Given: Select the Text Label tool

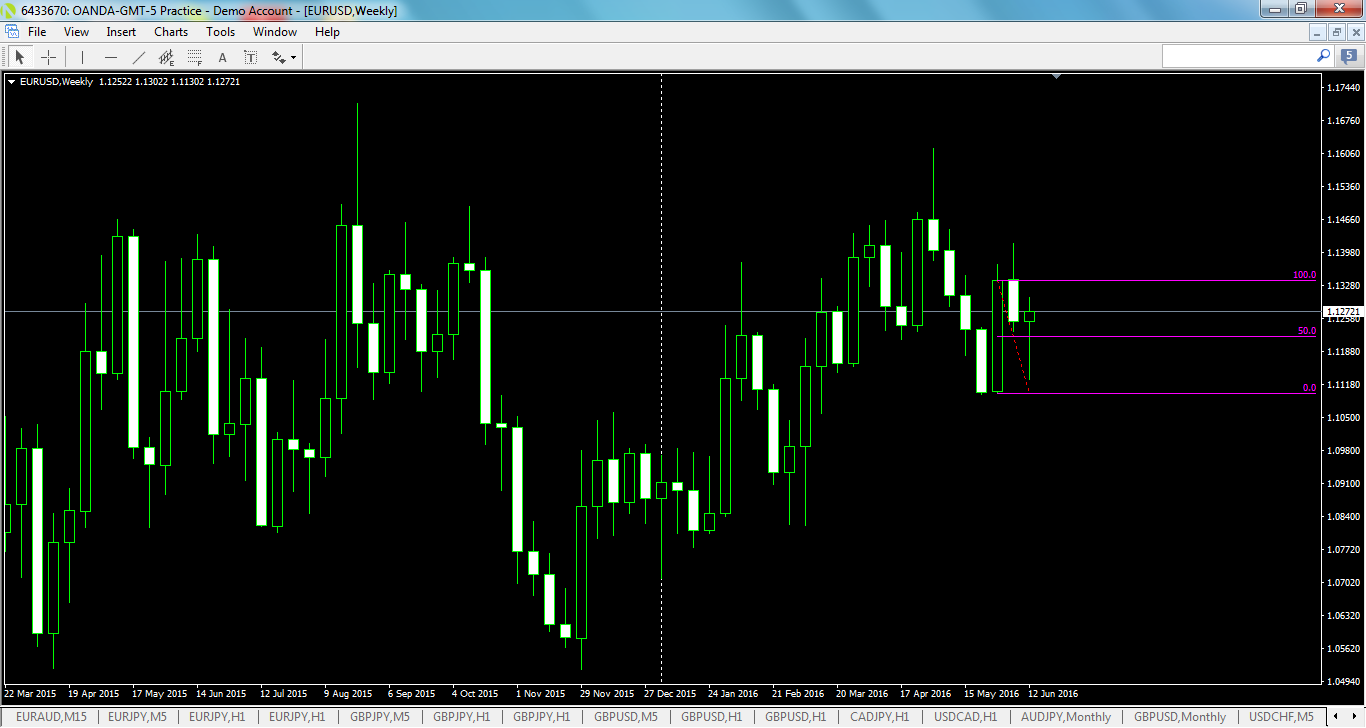Looking at the screenshot, I should (x=251, y=56).
